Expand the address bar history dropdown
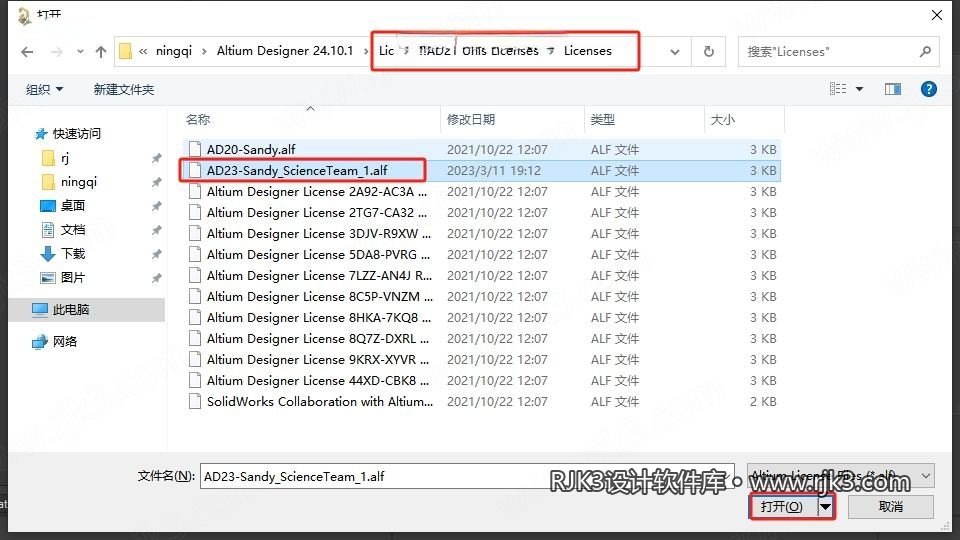This screenshot has width=960, height=540. (675, 52)
